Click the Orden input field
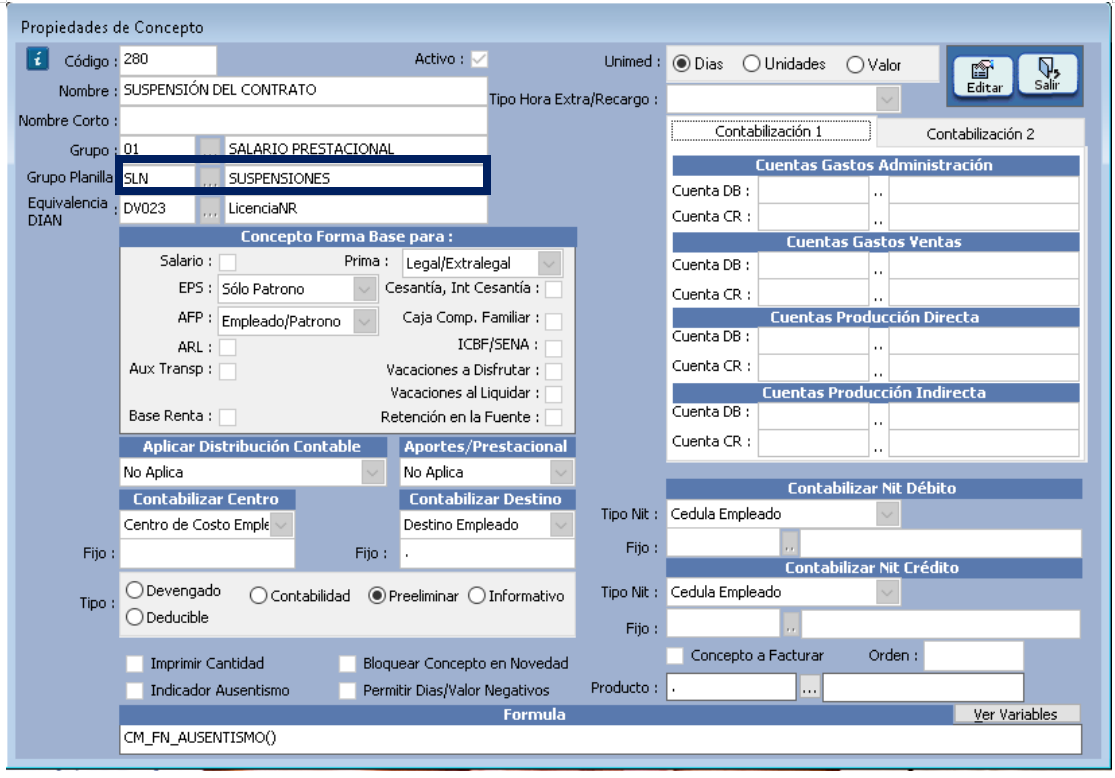 [x=973, y=656]
